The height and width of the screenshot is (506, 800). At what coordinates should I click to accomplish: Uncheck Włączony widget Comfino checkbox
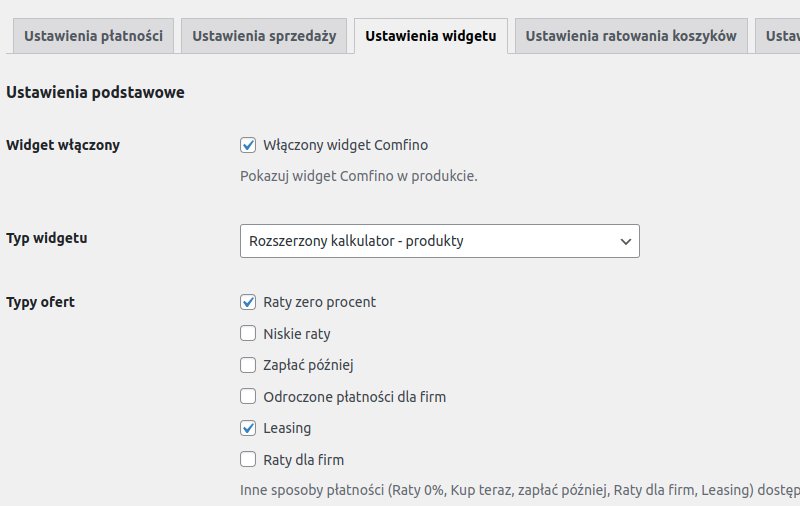[248, 145]
